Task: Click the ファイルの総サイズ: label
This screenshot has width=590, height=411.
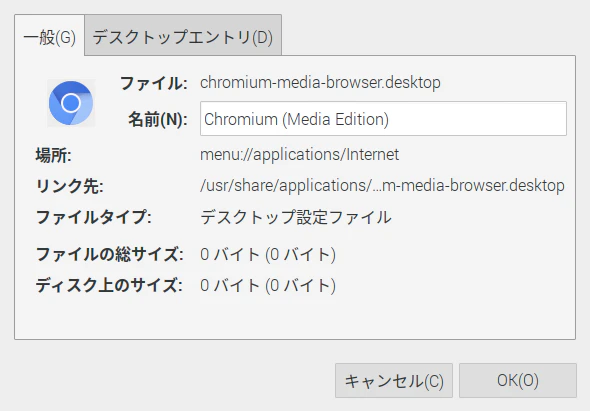Action: click(109, 254)
